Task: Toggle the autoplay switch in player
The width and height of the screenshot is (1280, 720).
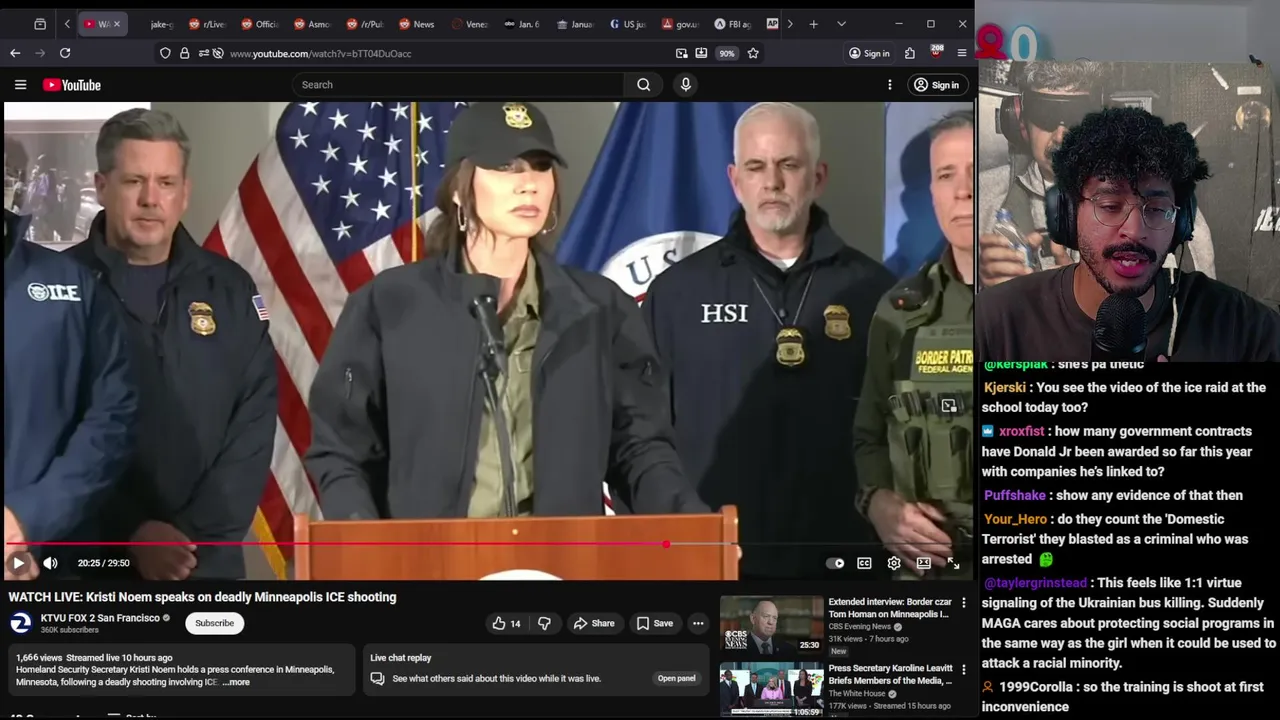Action: point(834,563)
